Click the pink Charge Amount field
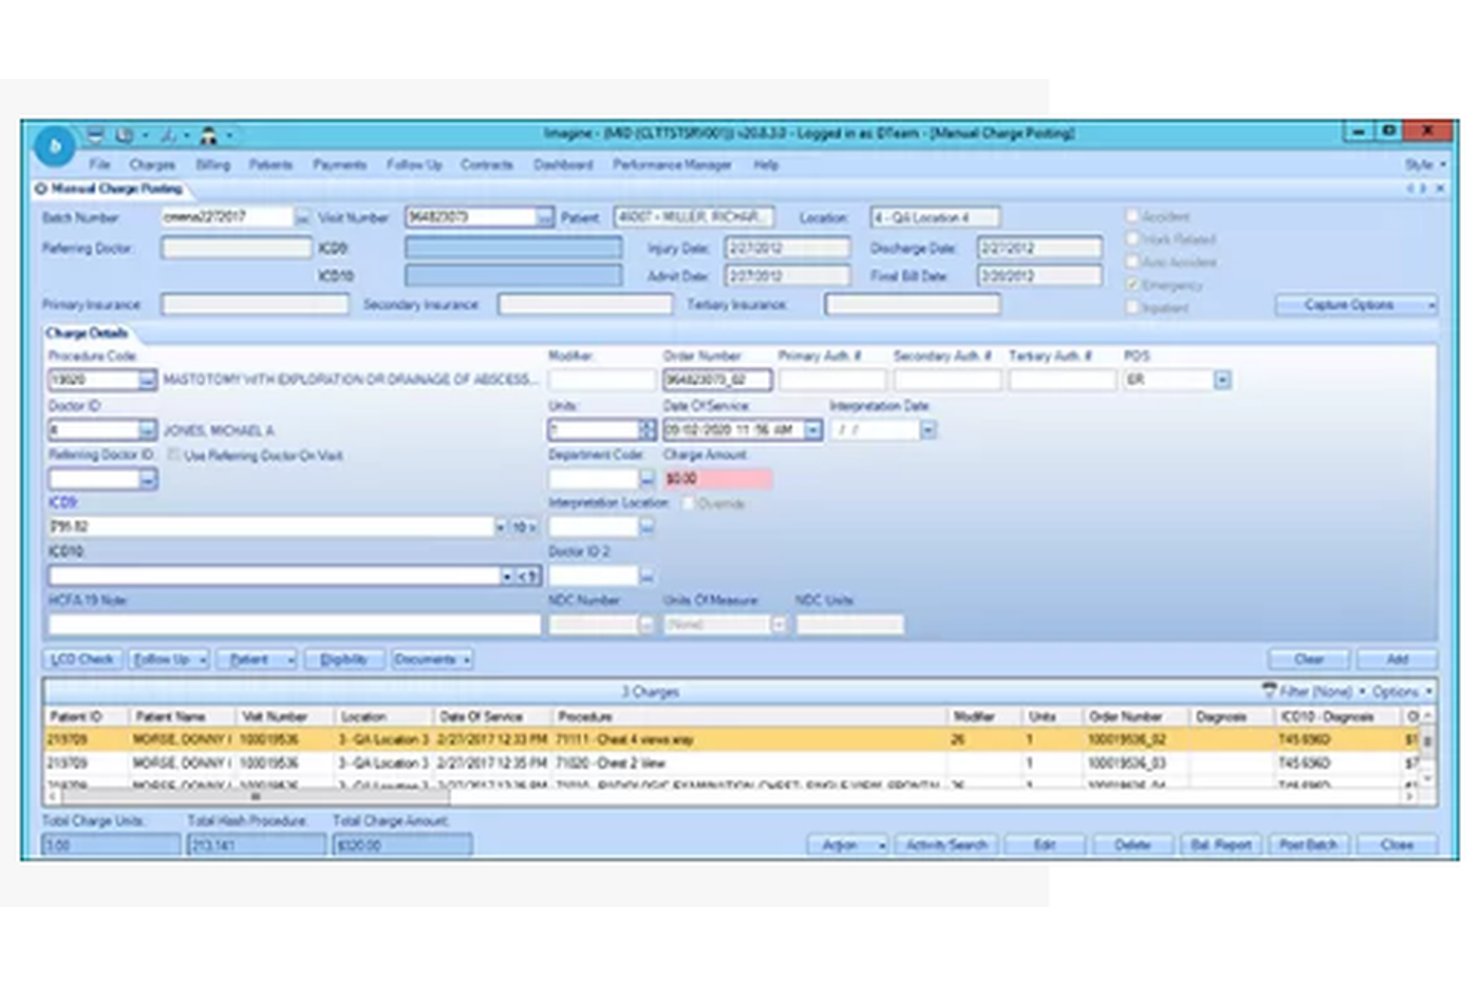This screenshot has width=1480, height=987. pos(717,479)
